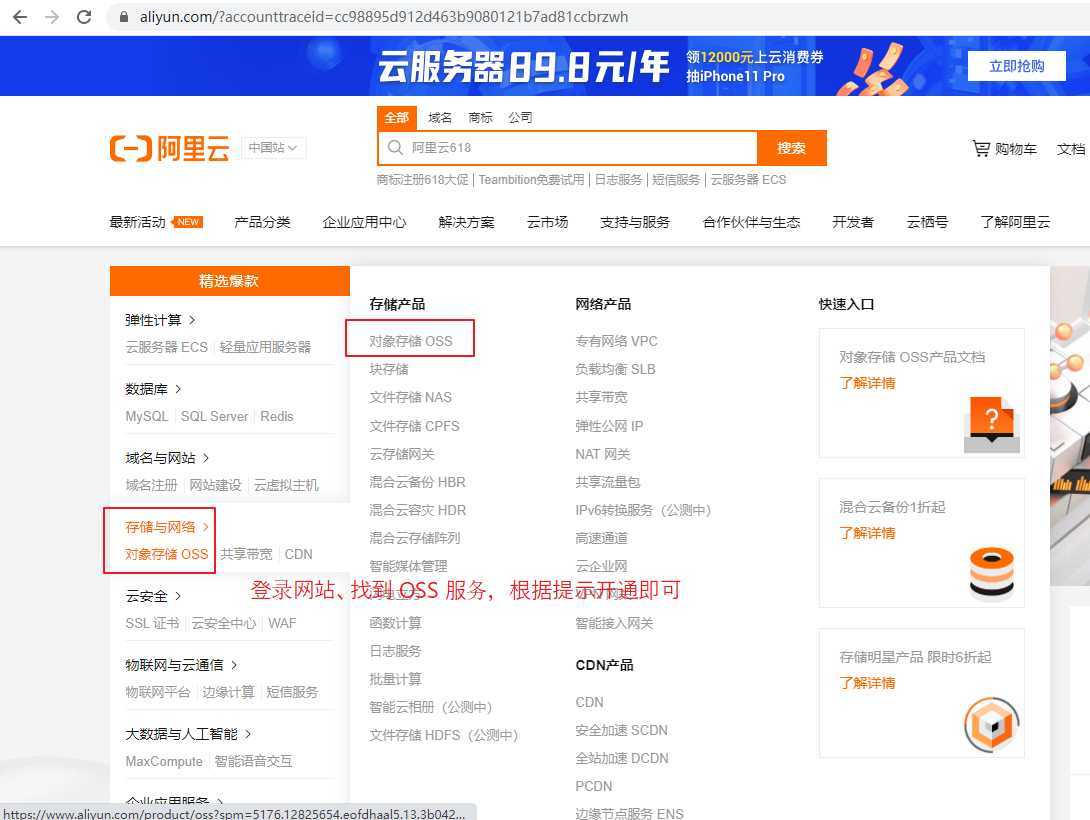The image size is (1090, 820).
Task: Reload the page with refresh icon
Action: coord(84,17)
